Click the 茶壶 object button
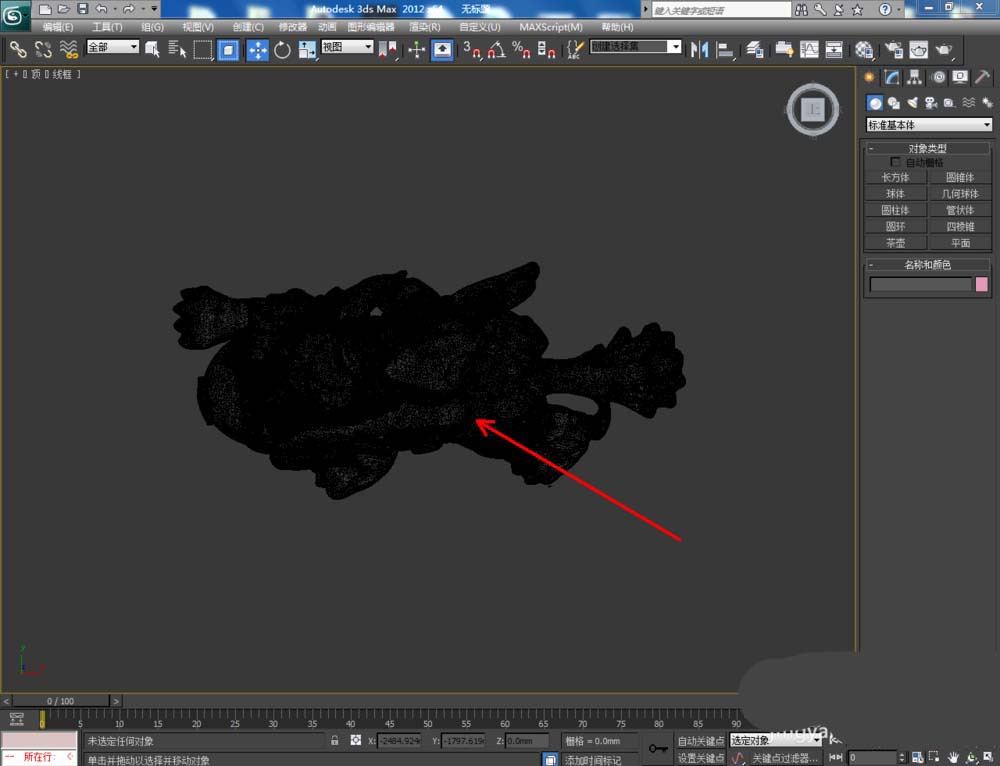 tap(895, 242)
